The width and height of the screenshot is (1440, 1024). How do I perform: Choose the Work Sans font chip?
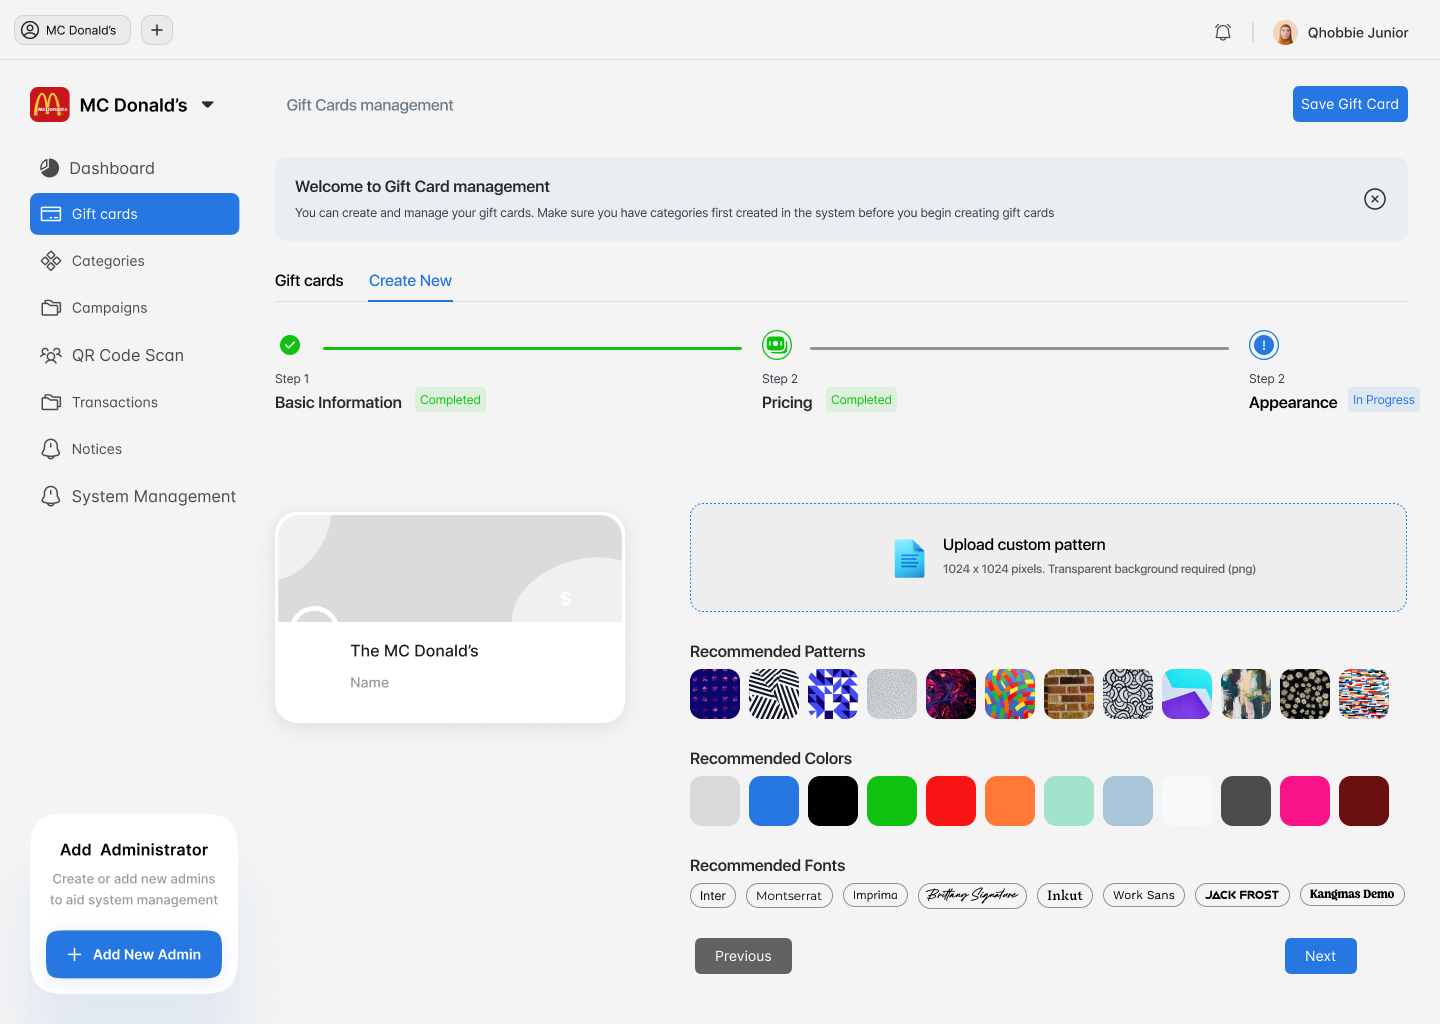(x=1144, y=895)
